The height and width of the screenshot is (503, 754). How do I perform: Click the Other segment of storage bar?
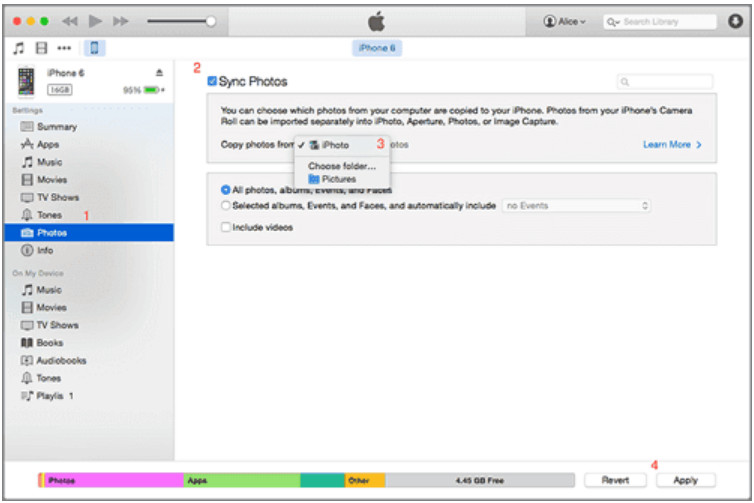(x=365, y=480)
